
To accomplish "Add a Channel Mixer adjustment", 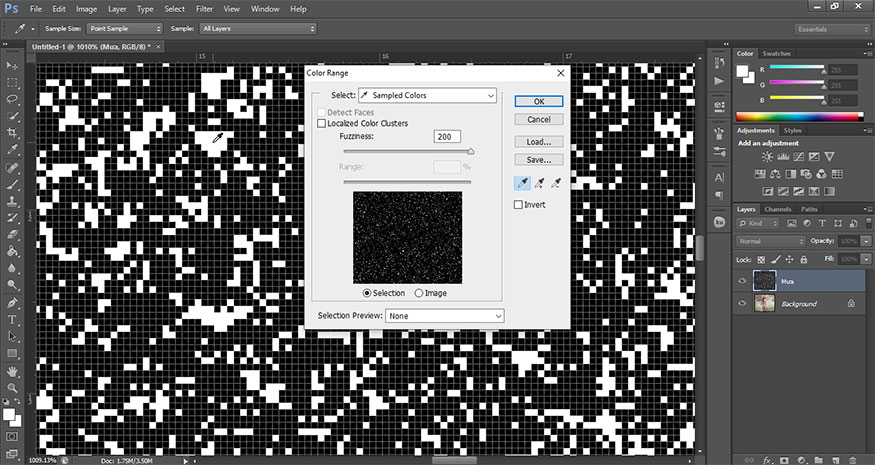I will (821, 174).
